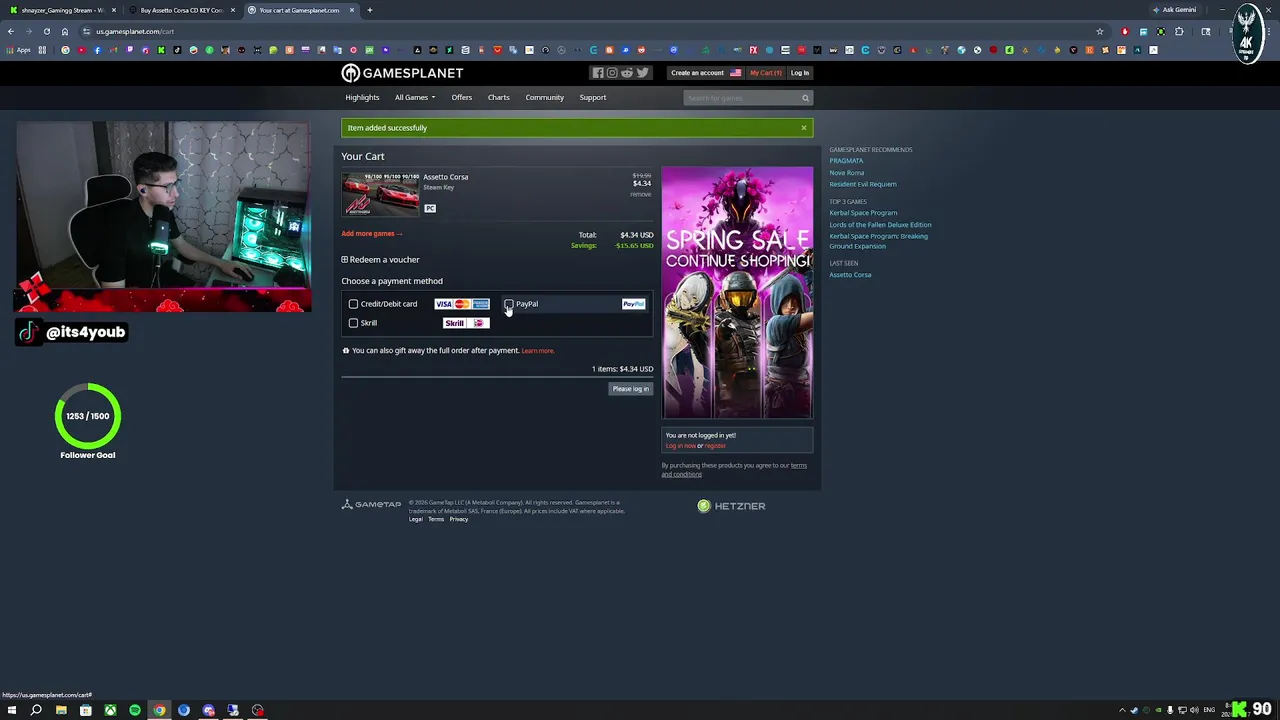Open the Gamesplanet logo home link
The width and height of the screenshot is (1280, 720).
point(402,73)
